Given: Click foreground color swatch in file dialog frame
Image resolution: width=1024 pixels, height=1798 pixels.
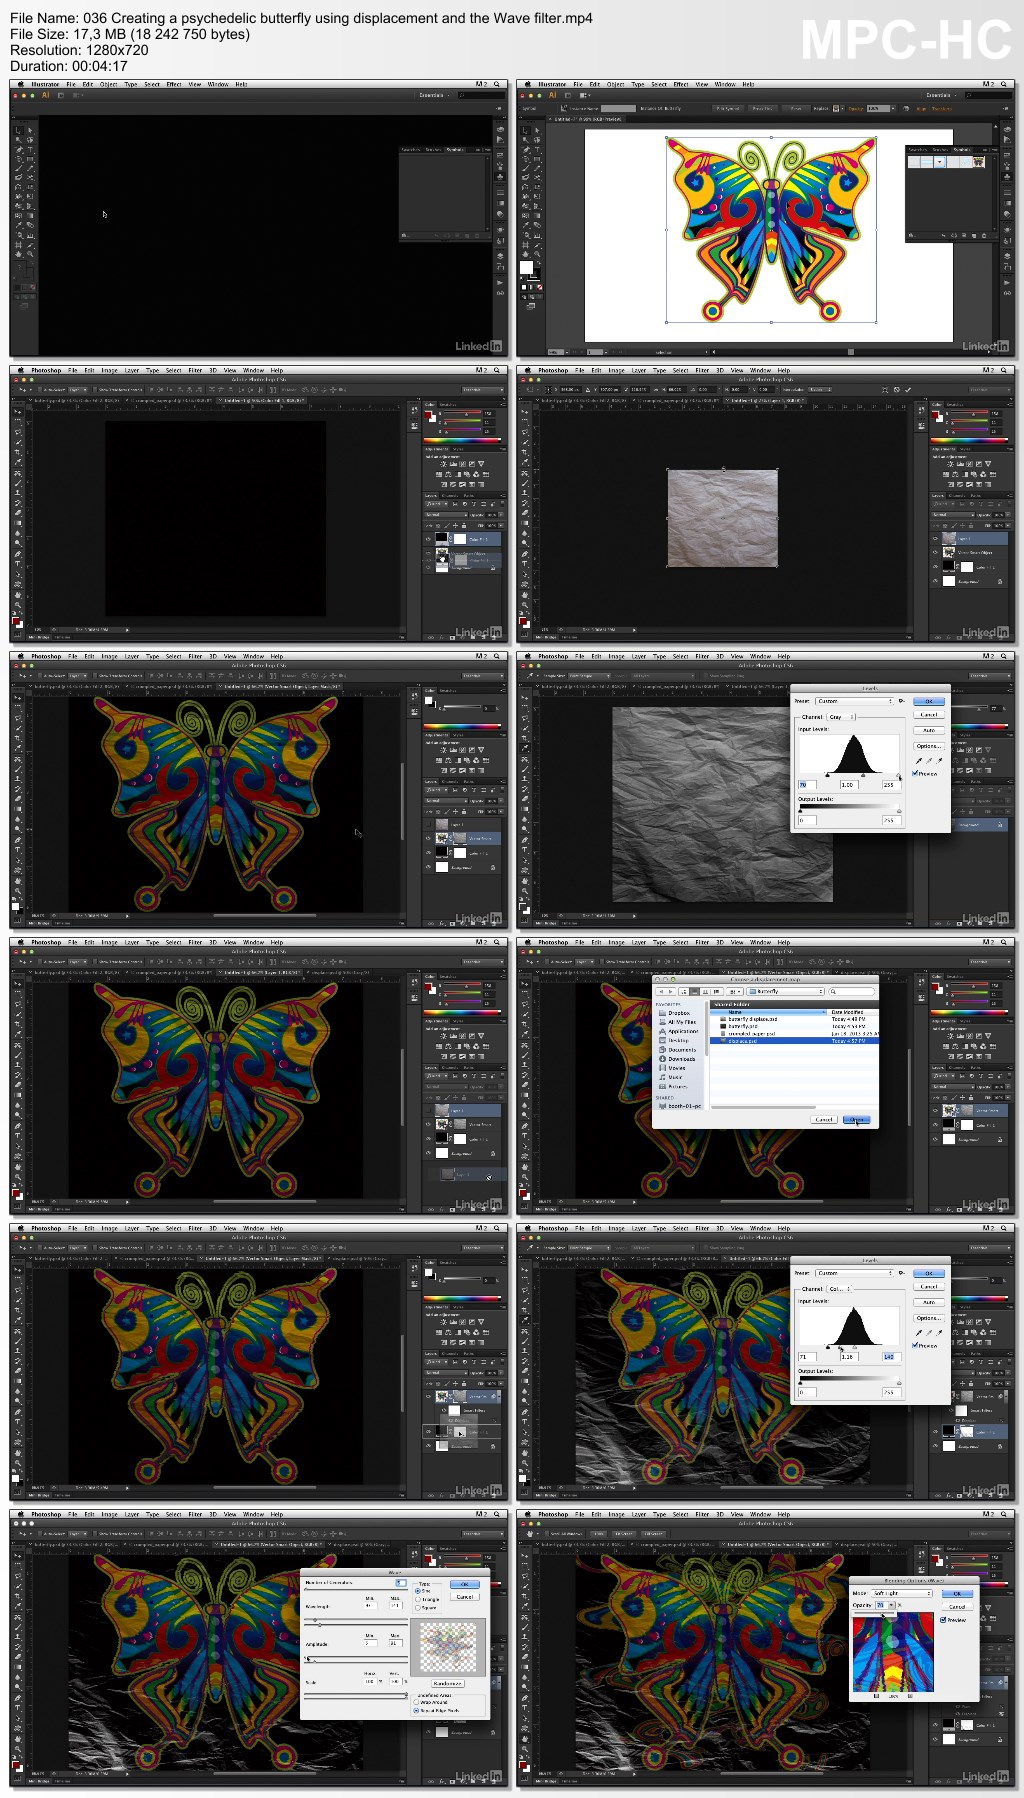Looking at the screenshot, I should [x=523, y=1193].
